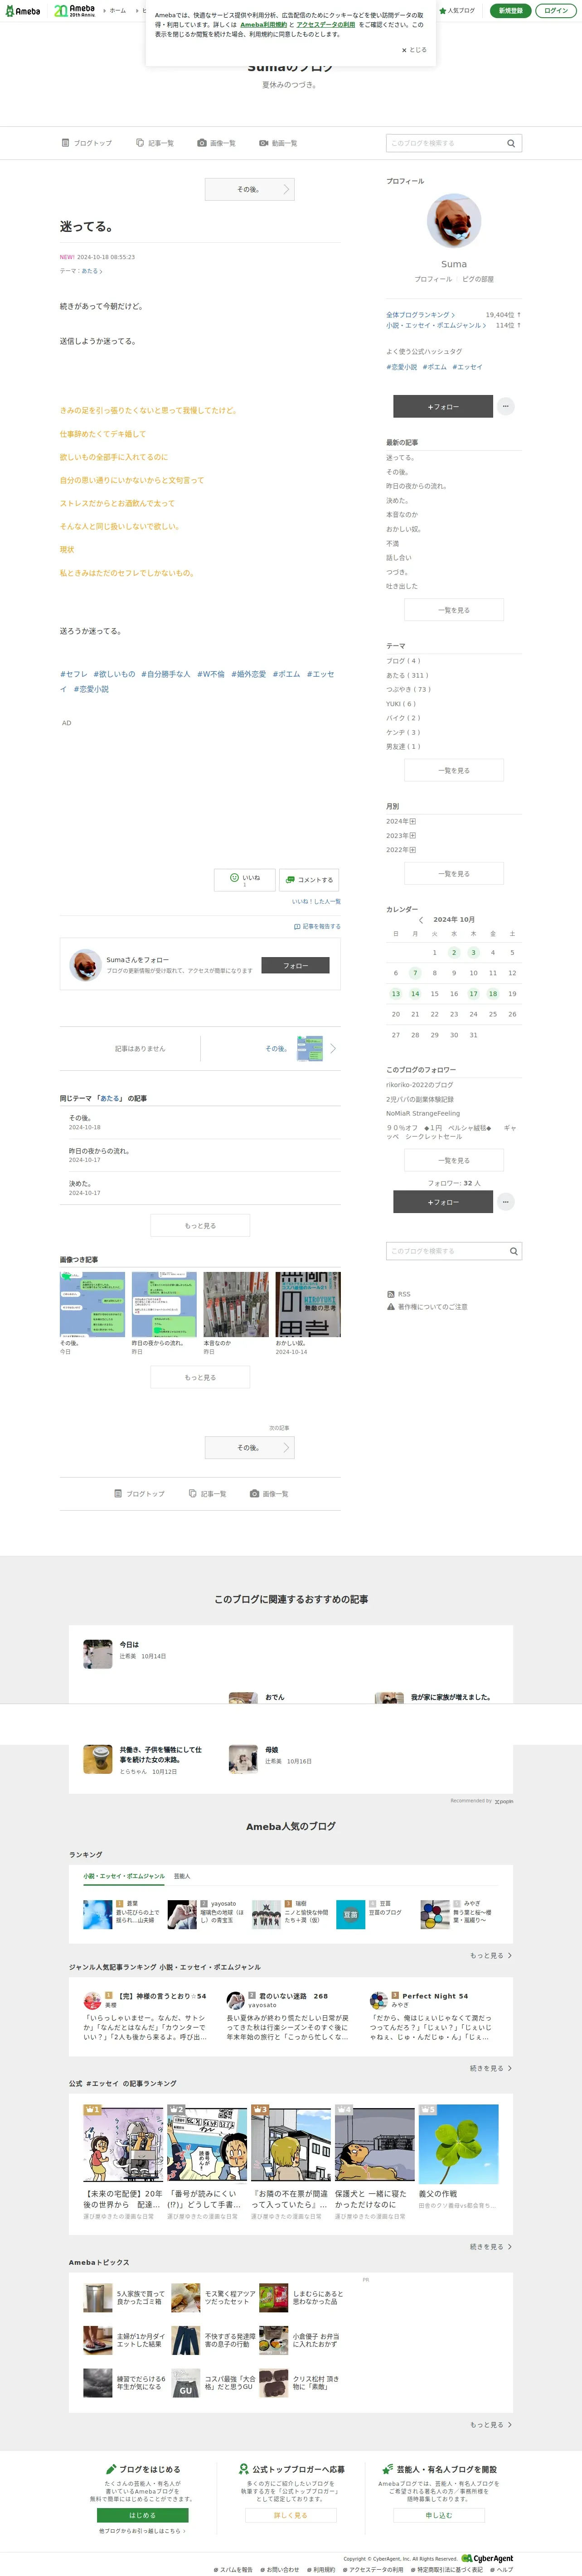This screenshot has height=2576, width=582.
Task: Click 申し込む button for celebrity blog
Action: click(x=439, y=2515)
